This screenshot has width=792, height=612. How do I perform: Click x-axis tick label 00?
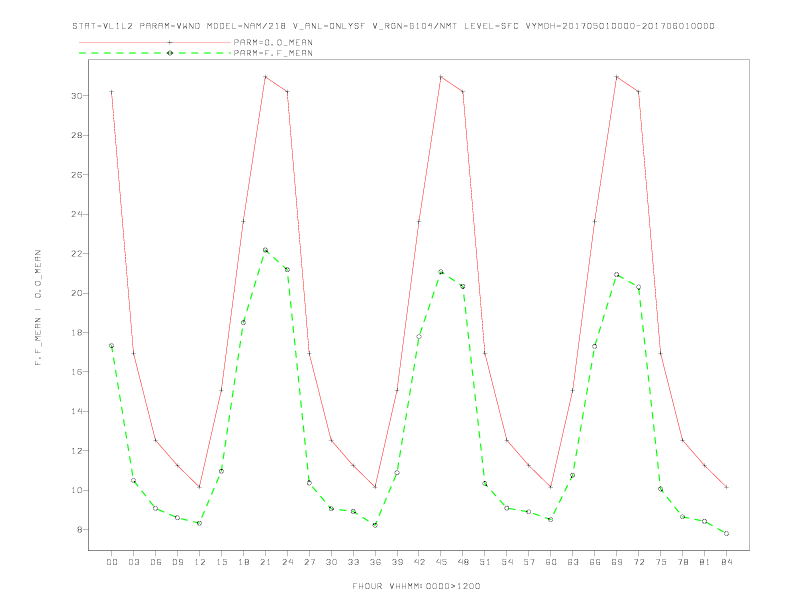click(112, 562)
